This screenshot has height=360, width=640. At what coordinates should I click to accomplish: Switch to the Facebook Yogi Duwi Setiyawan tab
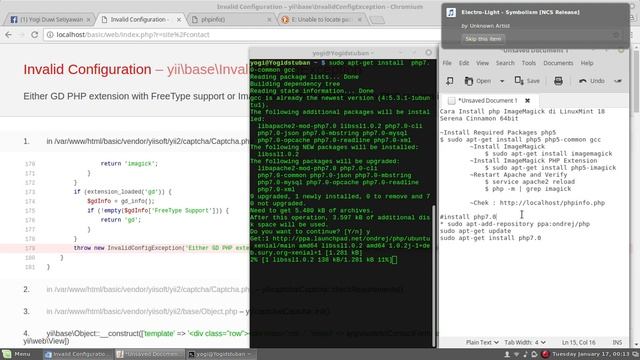click(x=50, y=19)
